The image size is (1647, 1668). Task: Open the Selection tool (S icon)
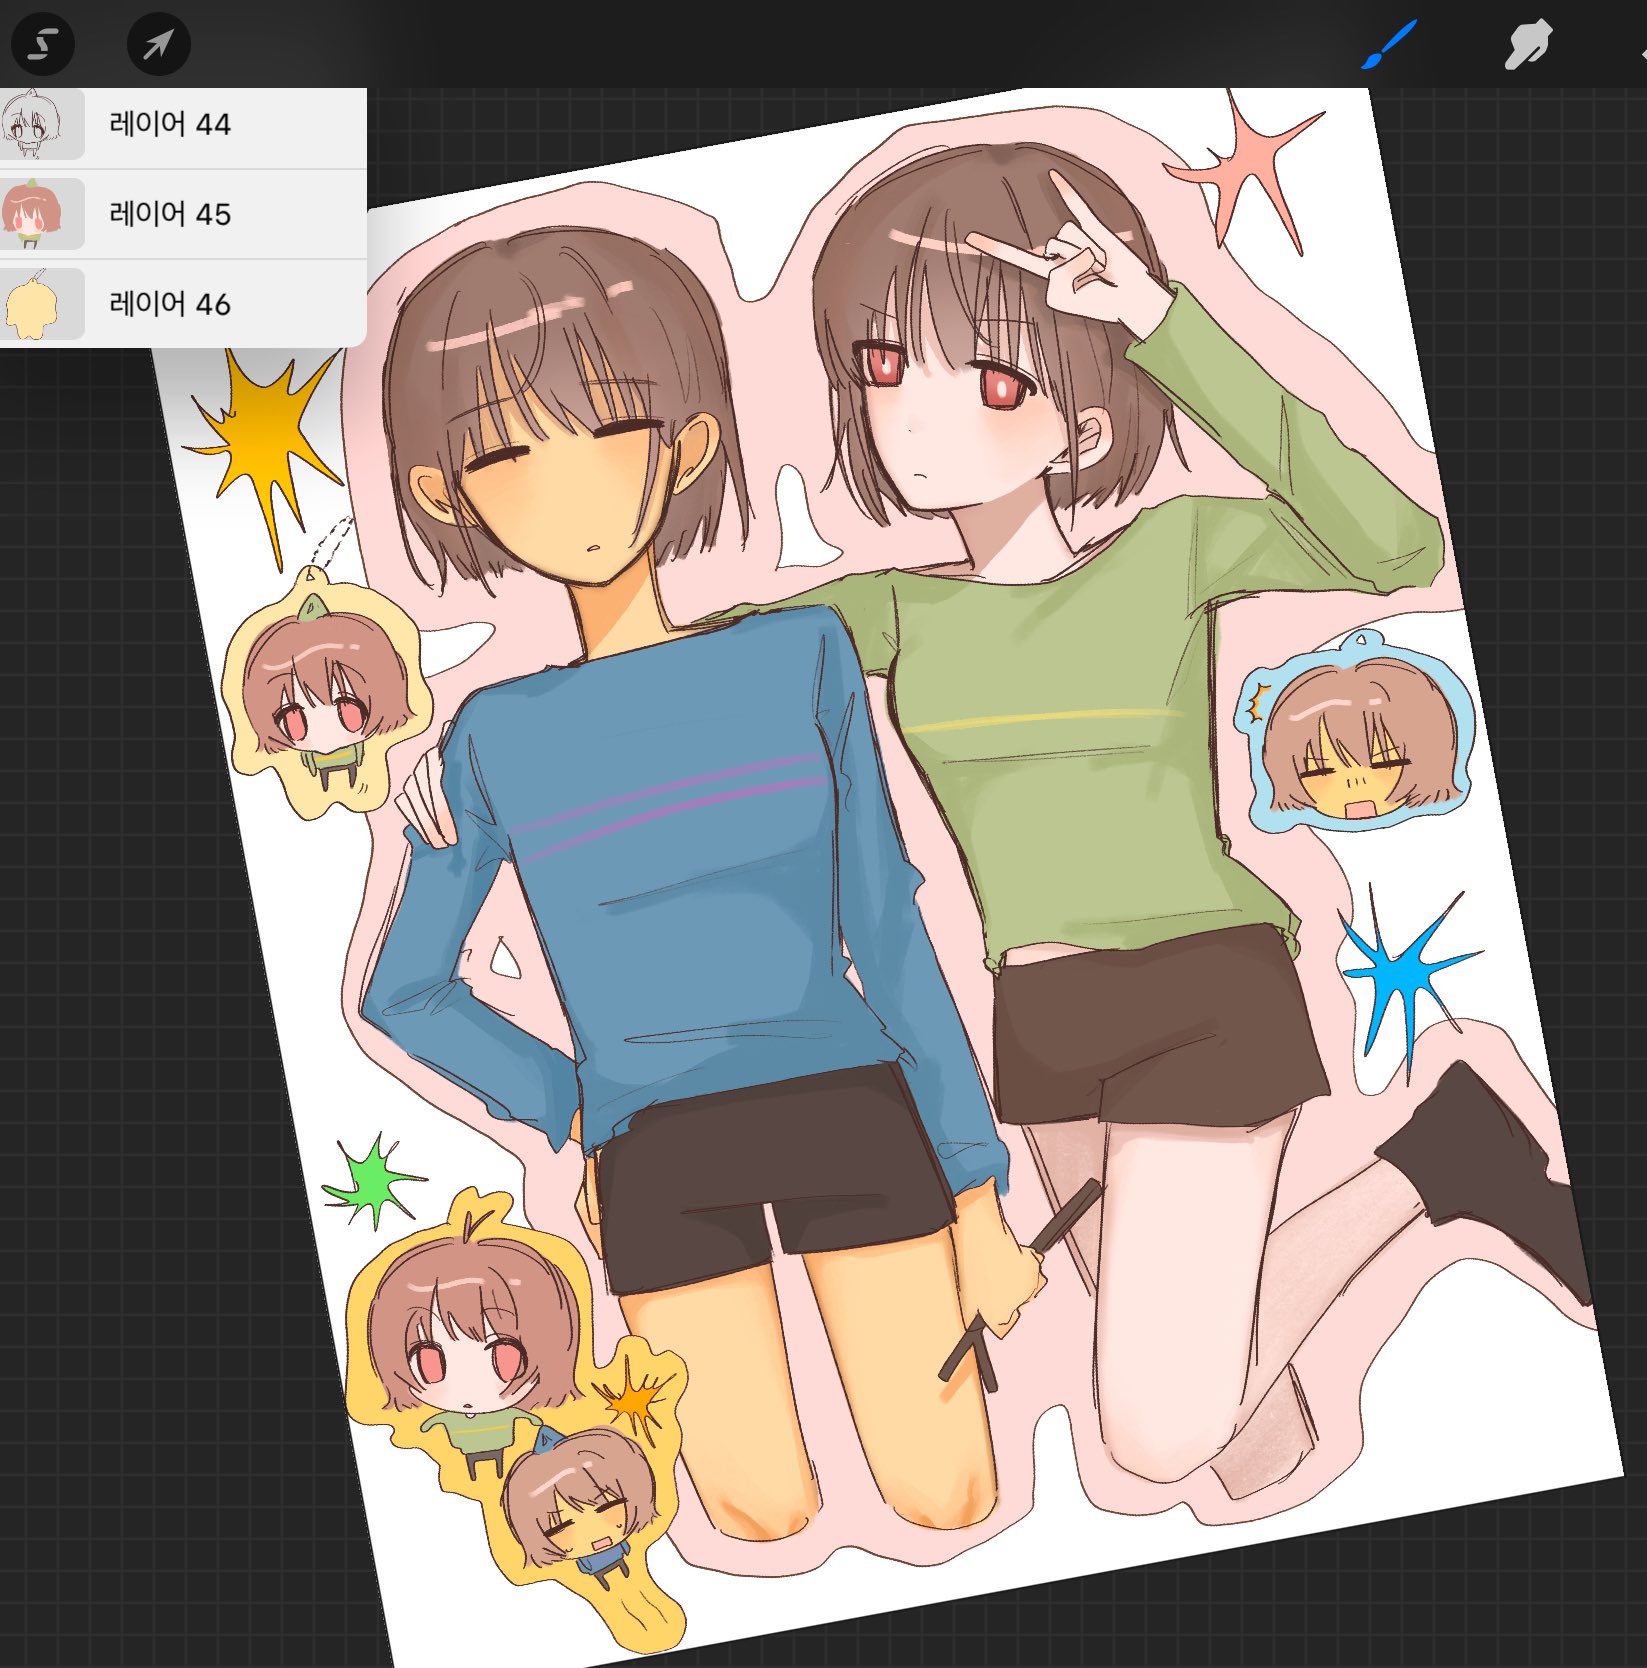[x=43, y=44]
